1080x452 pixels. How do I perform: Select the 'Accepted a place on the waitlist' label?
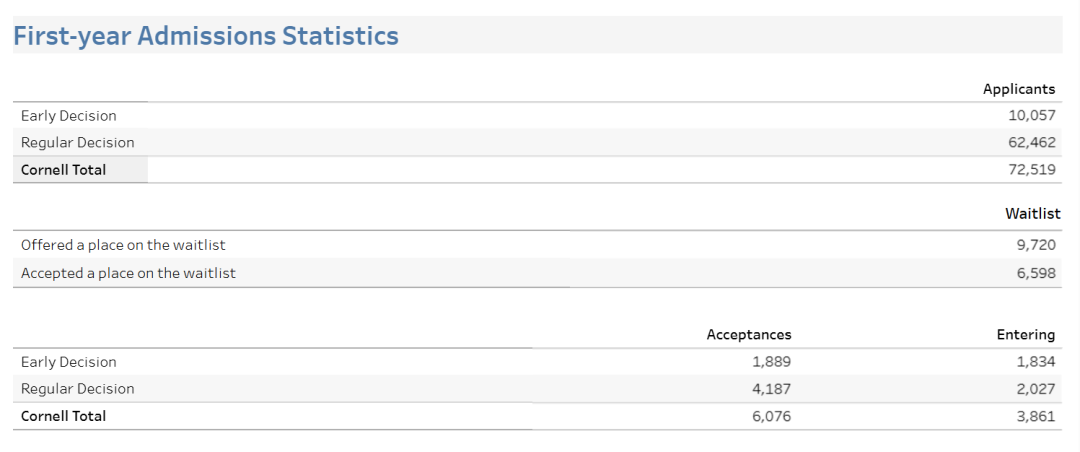tap(128, 273)
